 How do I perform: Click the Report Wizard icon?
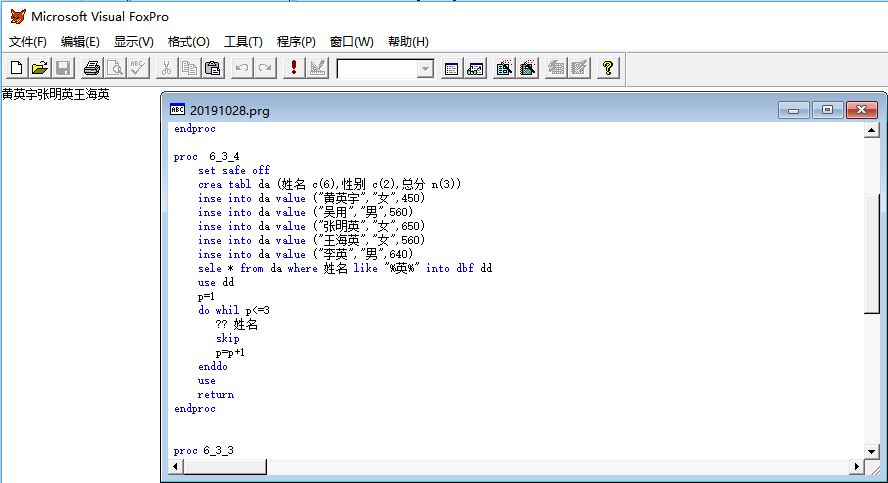(527, 68)
